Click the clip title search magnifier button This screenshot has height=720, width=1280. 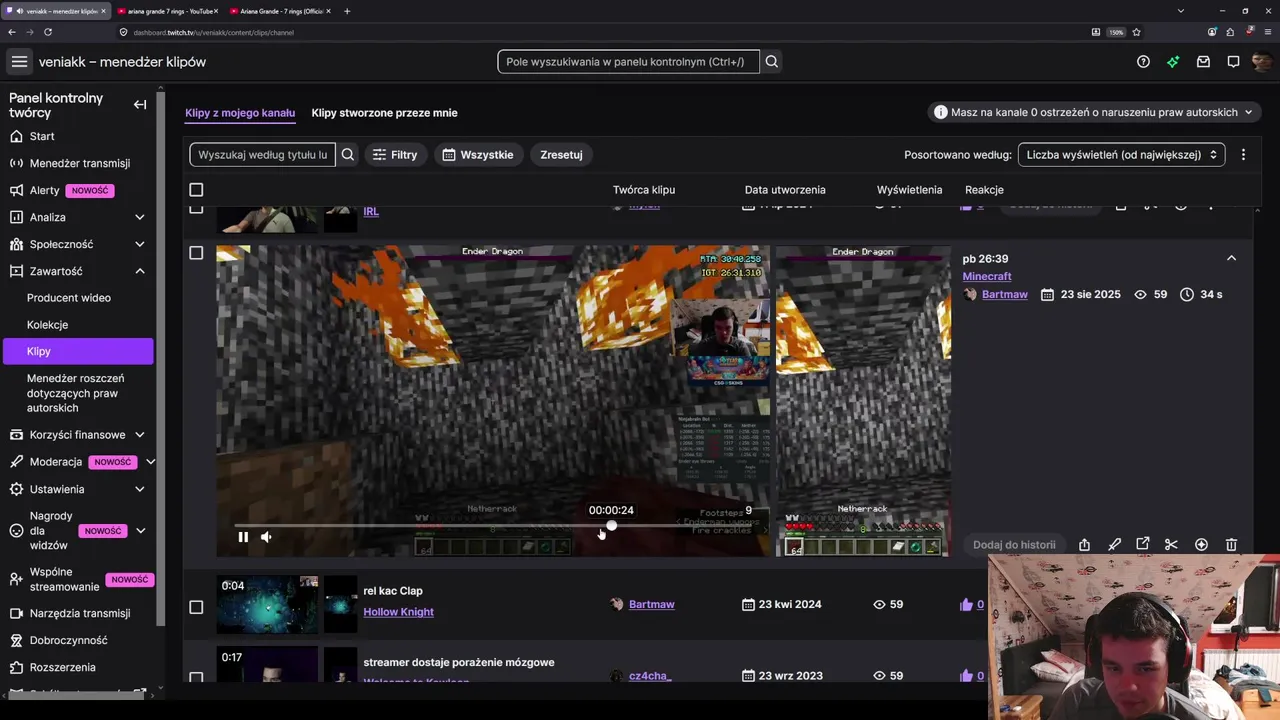348,155
